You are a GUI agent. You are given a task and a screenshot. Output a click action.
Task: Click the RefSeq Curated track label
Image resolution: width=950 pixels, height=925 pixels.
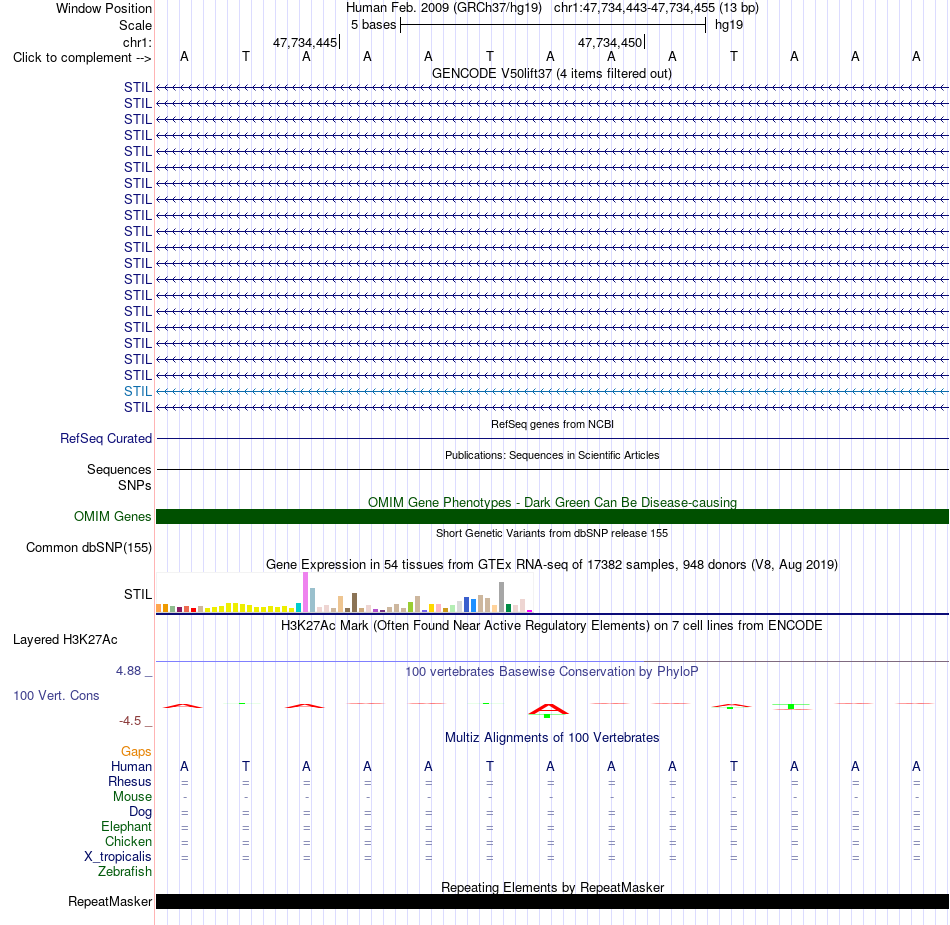click(x=105, y=438)
